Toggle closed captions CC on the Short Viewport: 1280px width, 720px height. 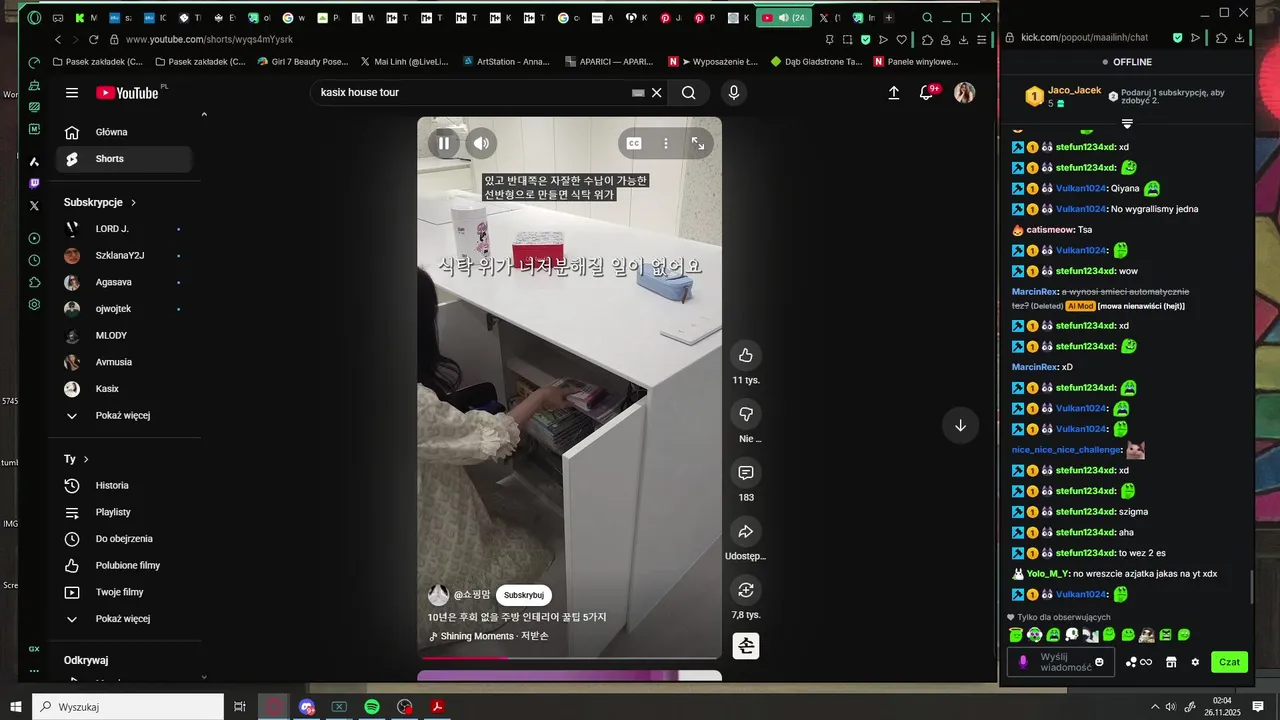coord(634,143)
